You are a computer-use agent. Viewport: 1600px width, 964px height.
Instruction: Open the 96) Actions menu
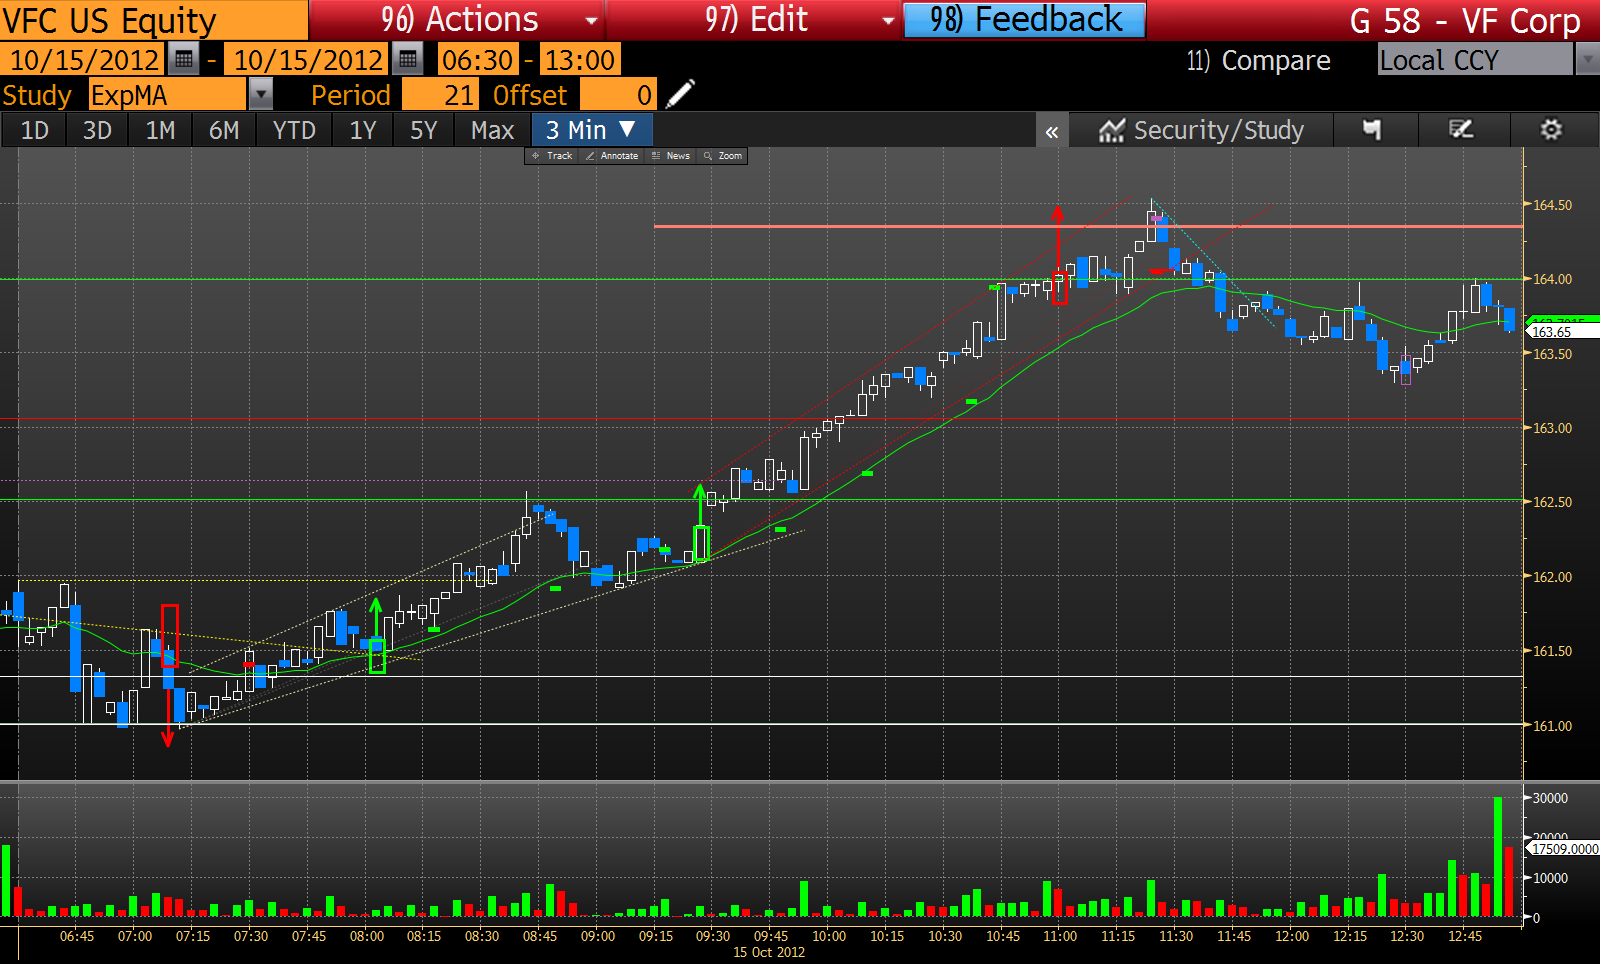point(457,20)
